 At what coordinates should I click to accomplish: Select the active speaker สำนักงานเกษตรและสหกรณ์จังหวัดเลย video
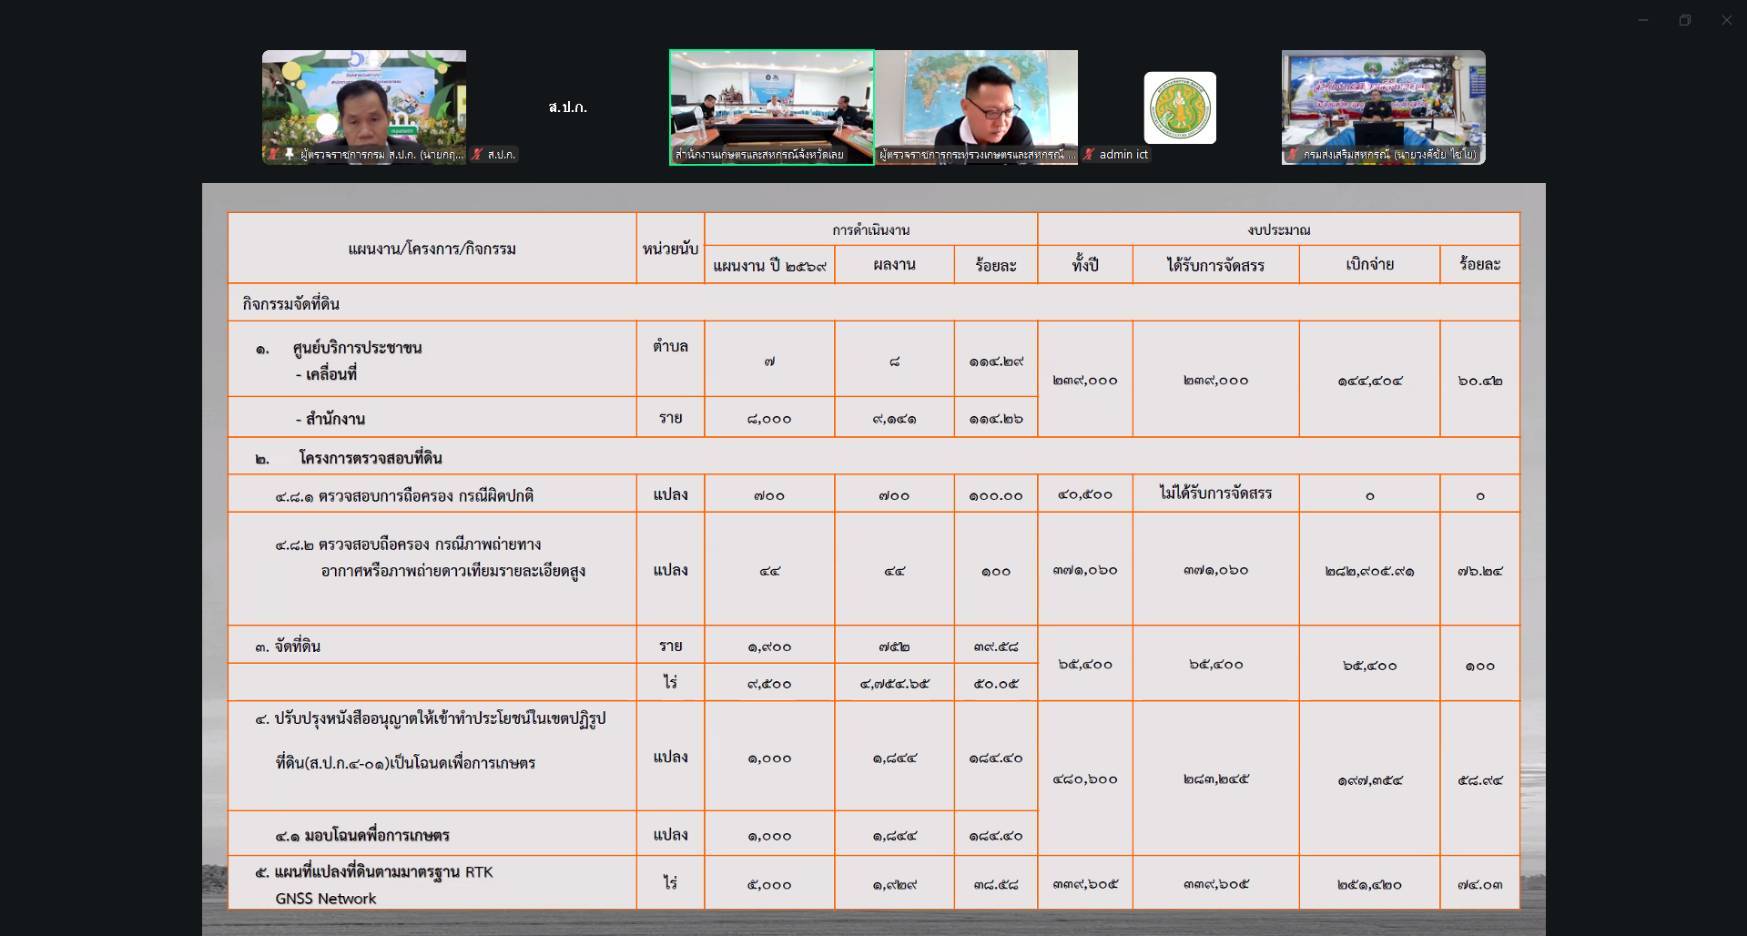pos(771,107)
